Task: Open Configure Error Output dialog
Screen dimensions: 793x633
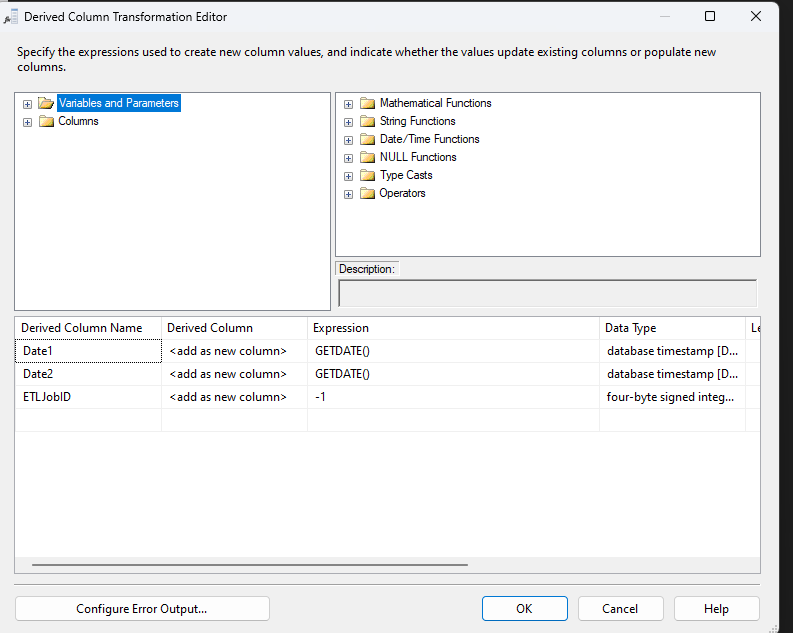Action: (x=142, y=608)
